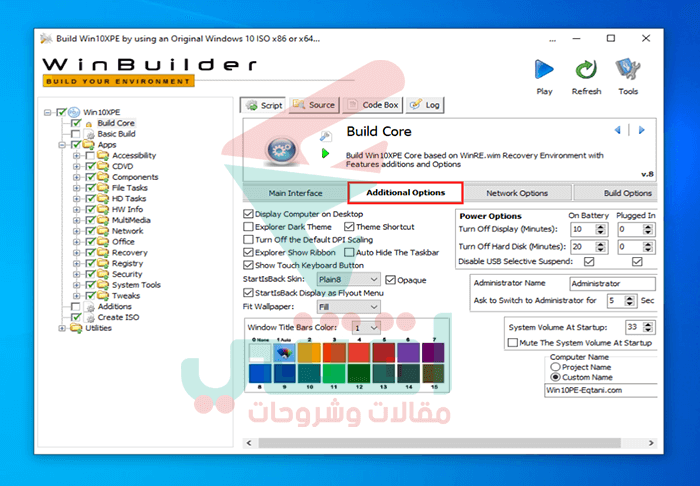This screenshot has height=486, width=700.
Task: Click the Refresh icon
Action: 586,70
